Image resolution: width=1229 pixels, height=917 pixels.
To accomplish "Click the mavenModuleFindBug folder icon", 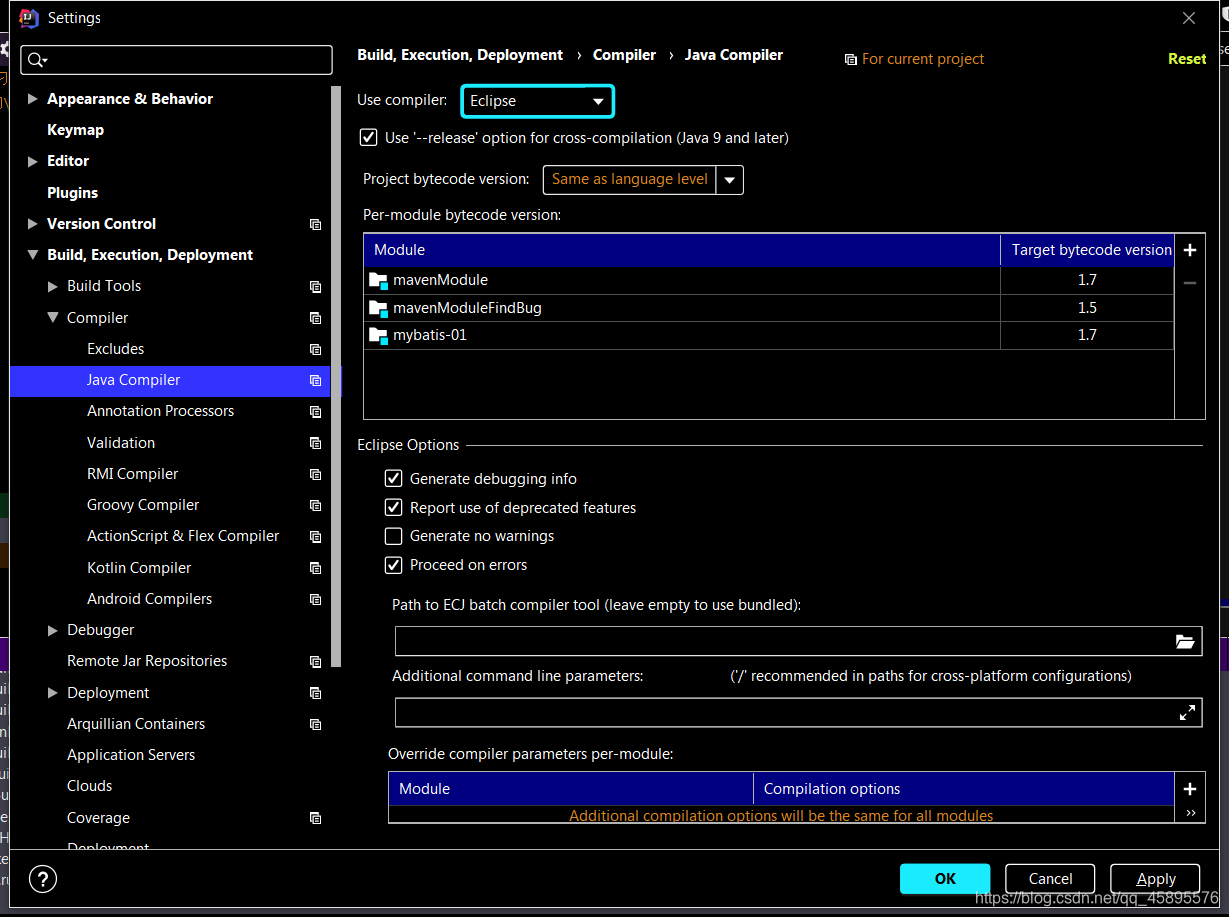I will [378, 309].
